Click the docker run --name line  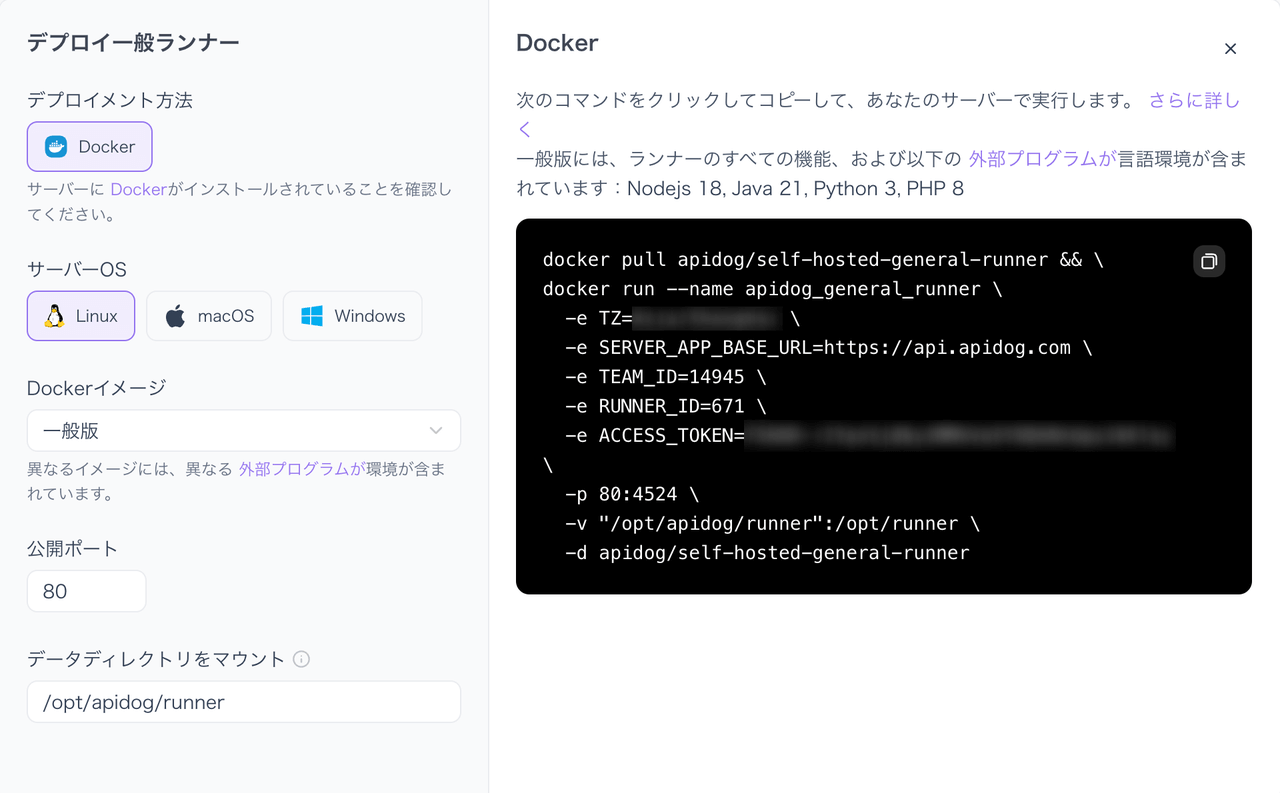pos(772,289)
